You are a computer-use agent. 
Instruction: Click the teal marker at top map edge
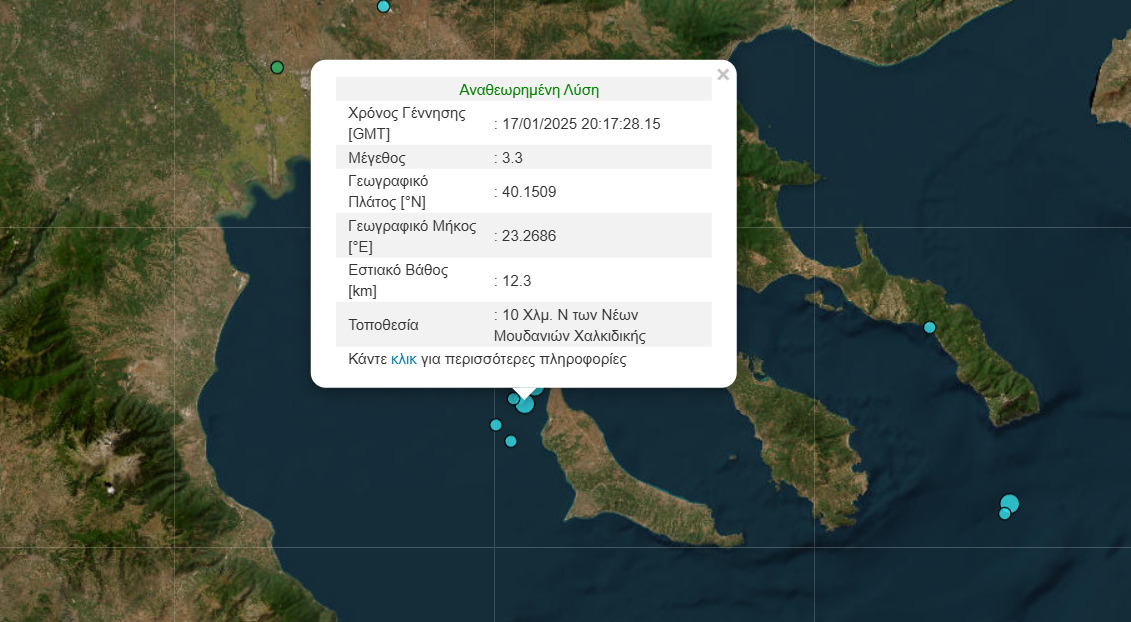(x=383, y=6)
